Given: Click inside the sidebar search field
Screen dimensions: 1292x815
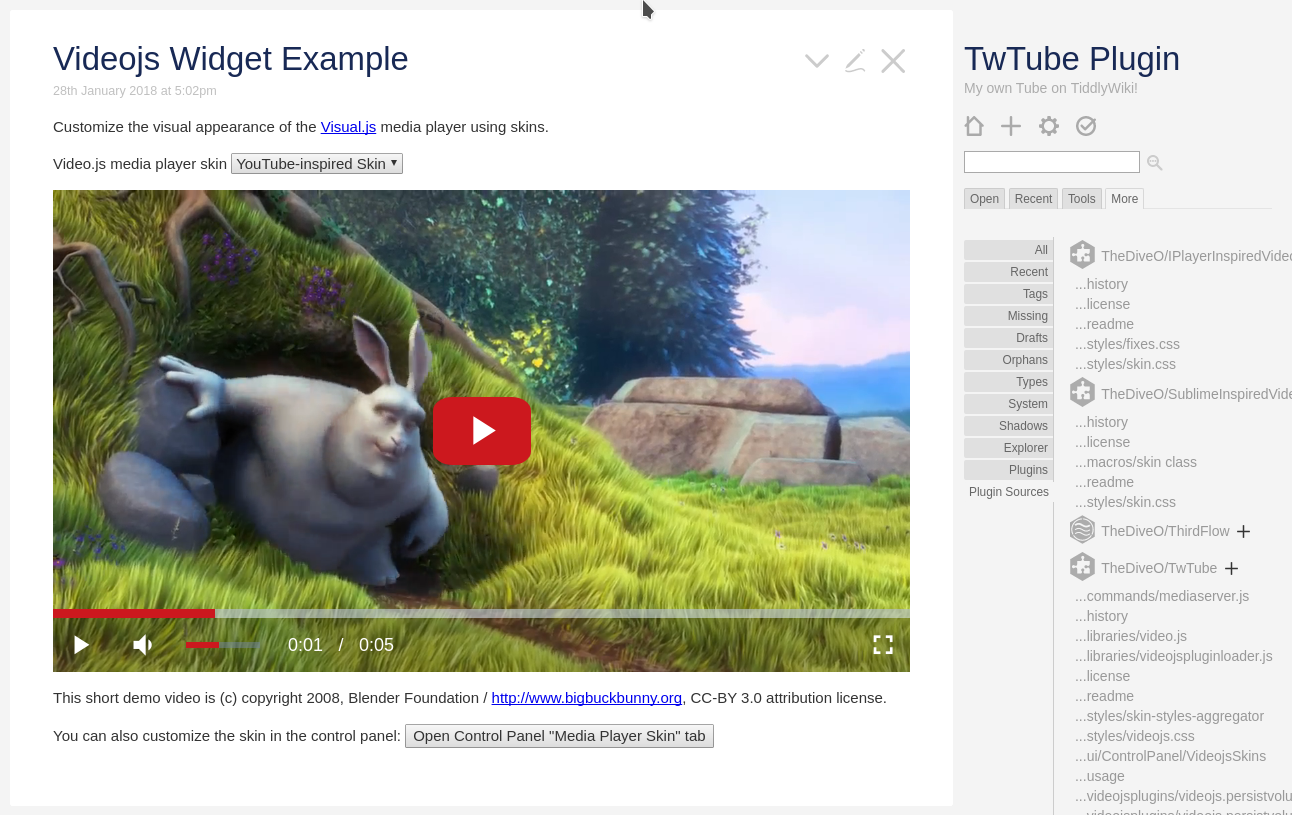Looking at the screenshot, I should [1051, 161].
